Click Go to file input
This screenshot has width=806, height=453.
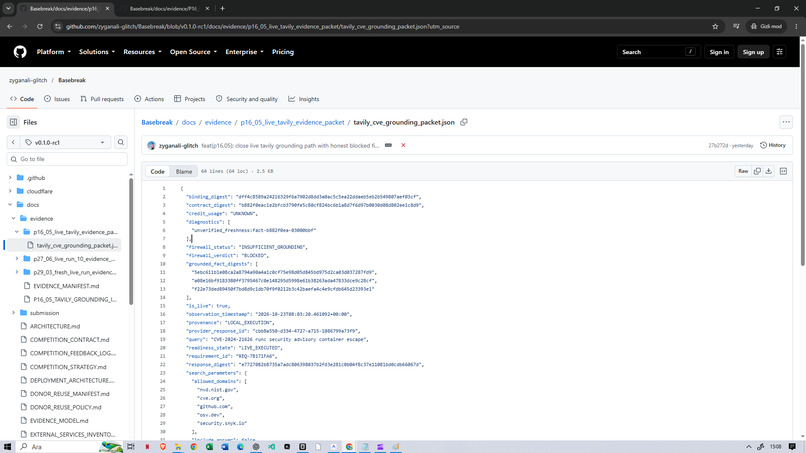click(x=67, y=159)
